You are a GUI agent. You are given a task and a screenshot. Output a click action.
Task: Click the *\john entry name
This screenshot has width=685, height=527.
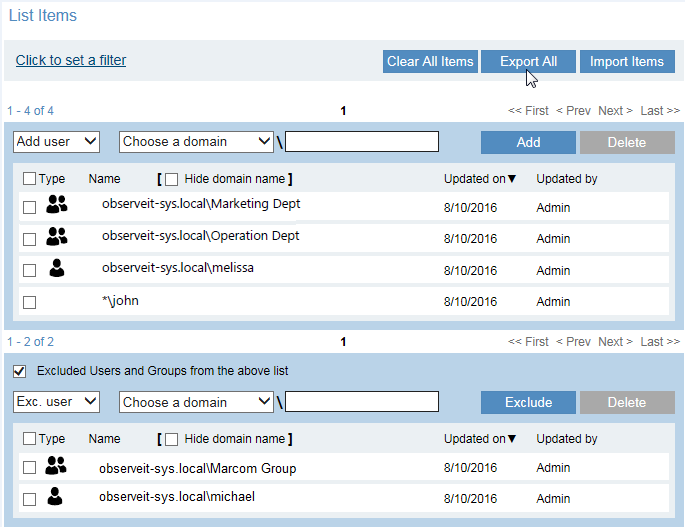120,301
